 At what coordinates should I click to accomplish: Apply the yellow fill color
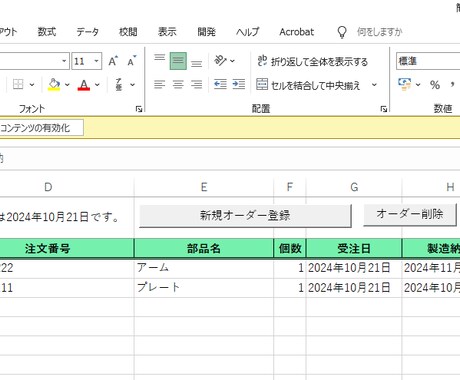54,84
